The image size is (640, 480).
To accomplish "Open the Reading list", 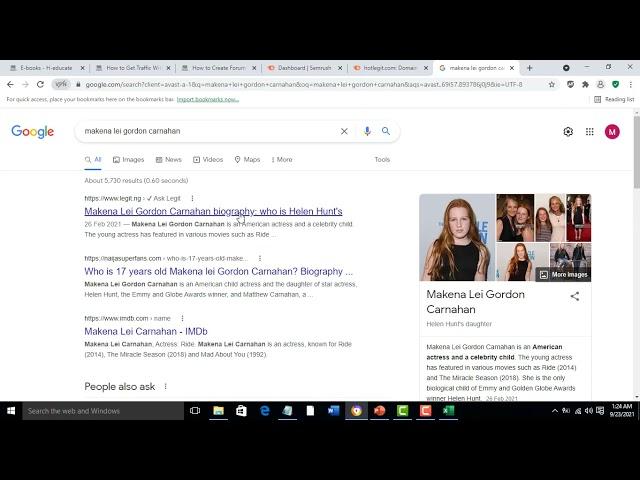I will tap(614, 99).
